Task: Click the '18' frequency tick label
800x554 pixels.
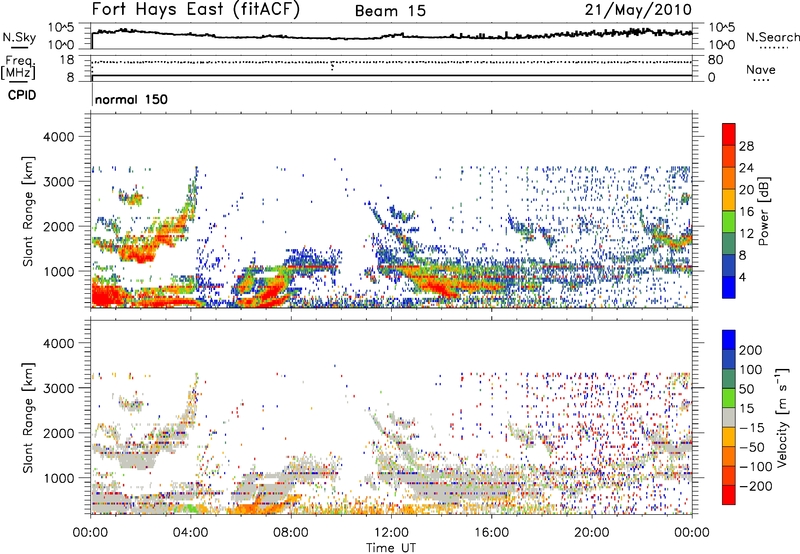Action: tap(66, 60)
